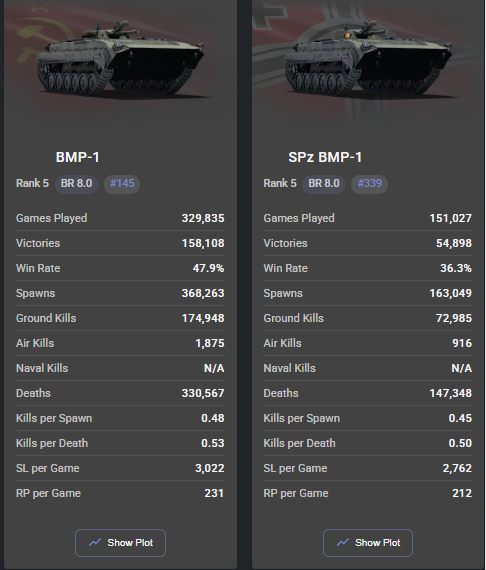Open the SPz BMP-1 German vehicle image
Screen dimensions: 486x570
point(368,60)
